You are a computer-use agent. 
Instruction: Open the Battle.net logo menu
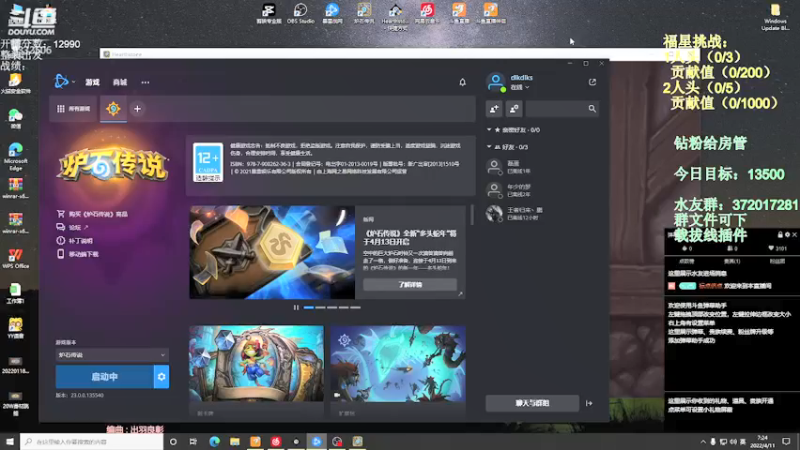[x=64, y=82]
